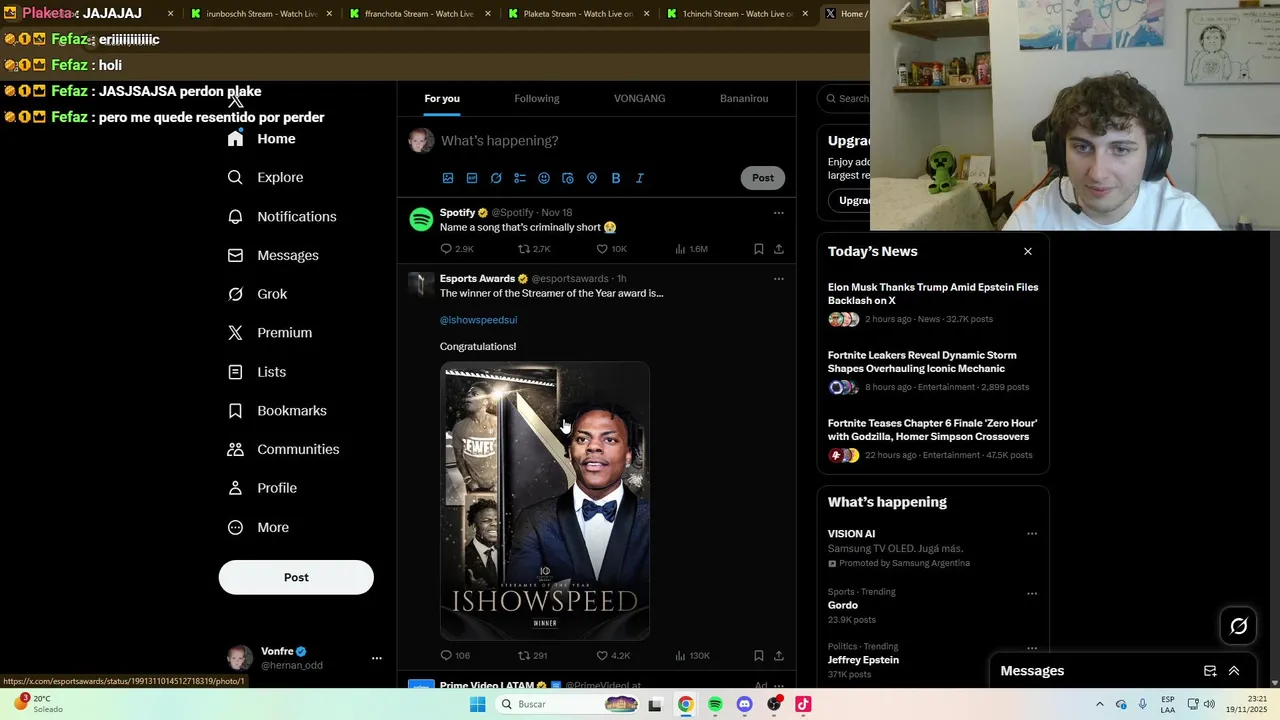Repost the Esports Awards post
The width and height of the screenshot is (1280, 720).
(532, 656)
